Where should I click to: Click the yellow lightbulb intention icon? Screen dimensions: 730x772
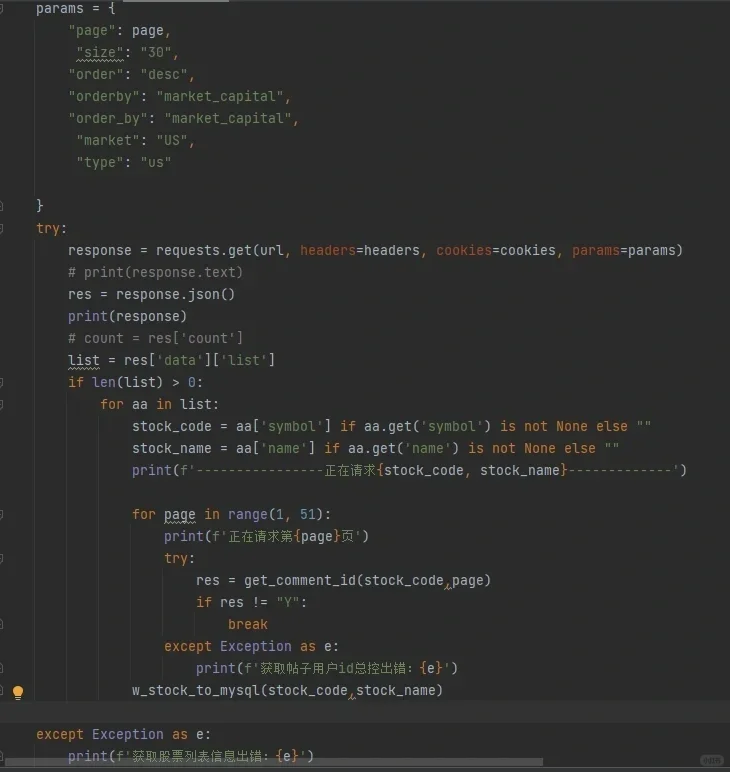pos(18,692)
